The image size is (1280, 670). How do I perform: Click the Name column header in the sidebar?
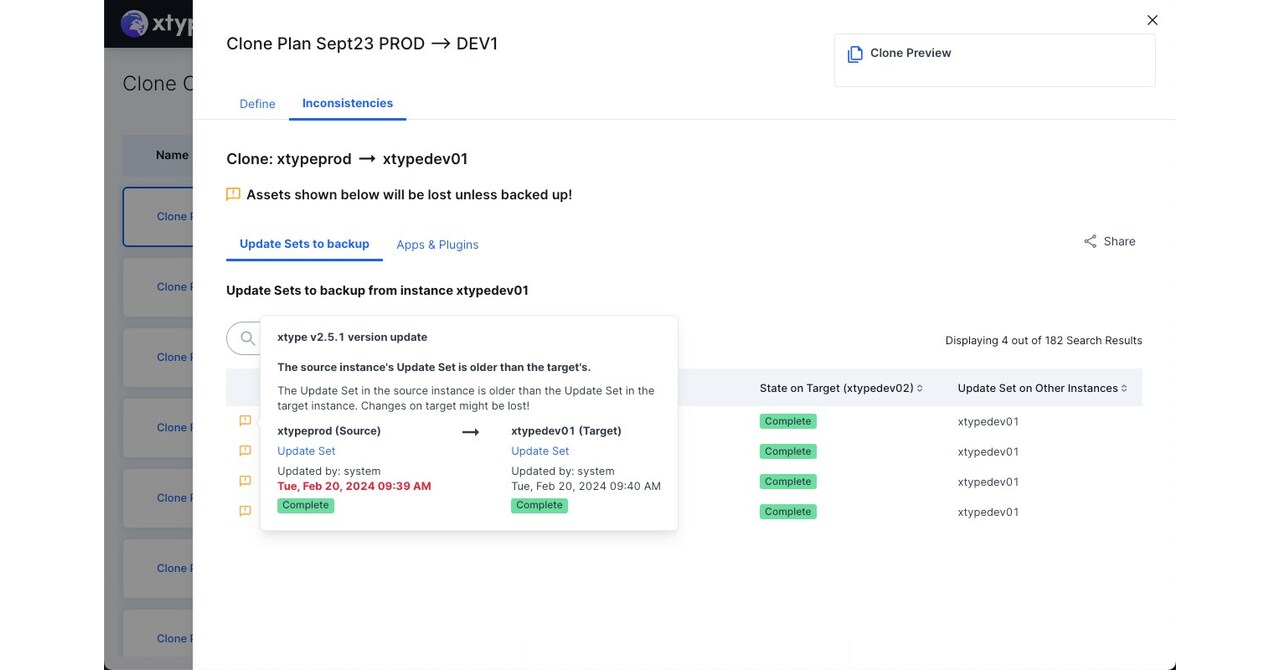pos(172,155)
